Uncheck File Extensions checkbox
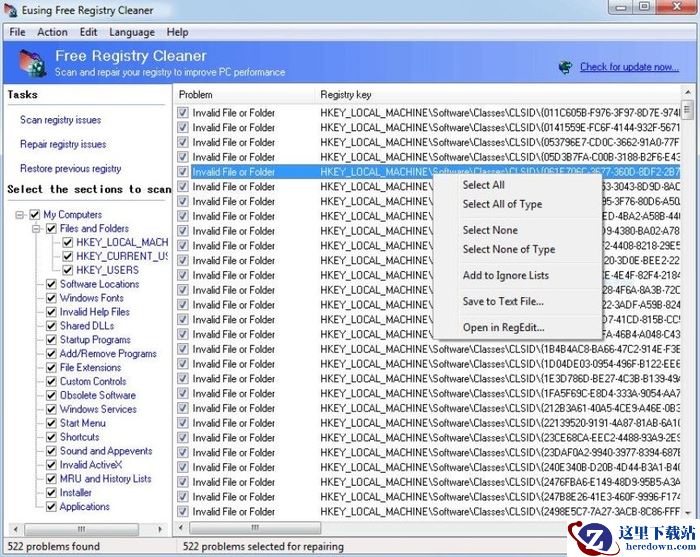The width and height of the screenshot is (700, 557). pos(51,368)
